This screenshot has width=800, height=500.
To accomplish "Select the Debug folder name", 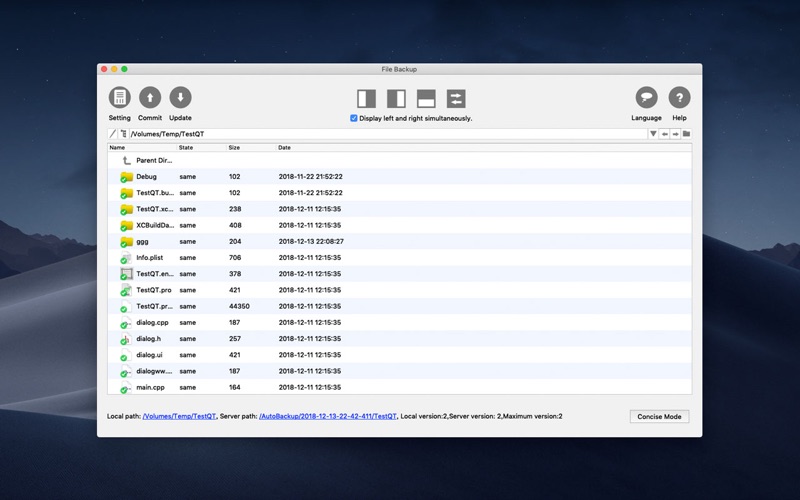I will pos(146,177).
